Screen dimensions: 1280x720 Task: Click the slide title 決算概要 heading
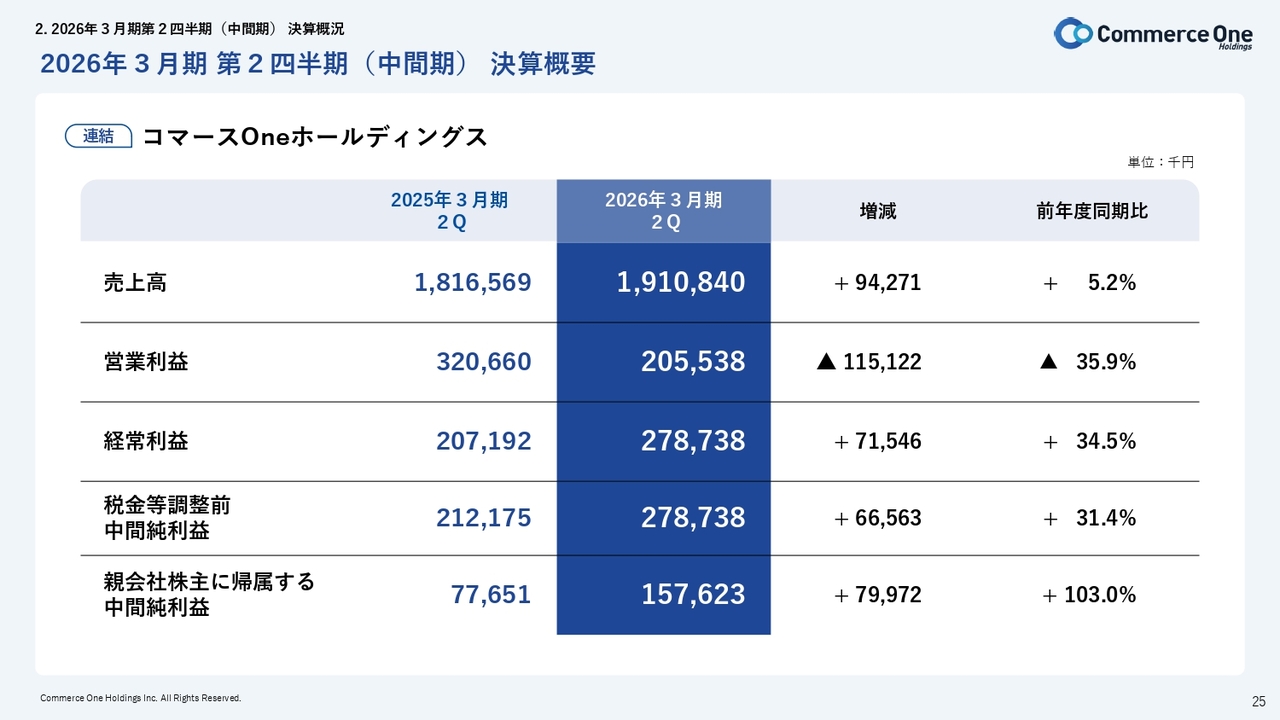(x=318, y=64)
